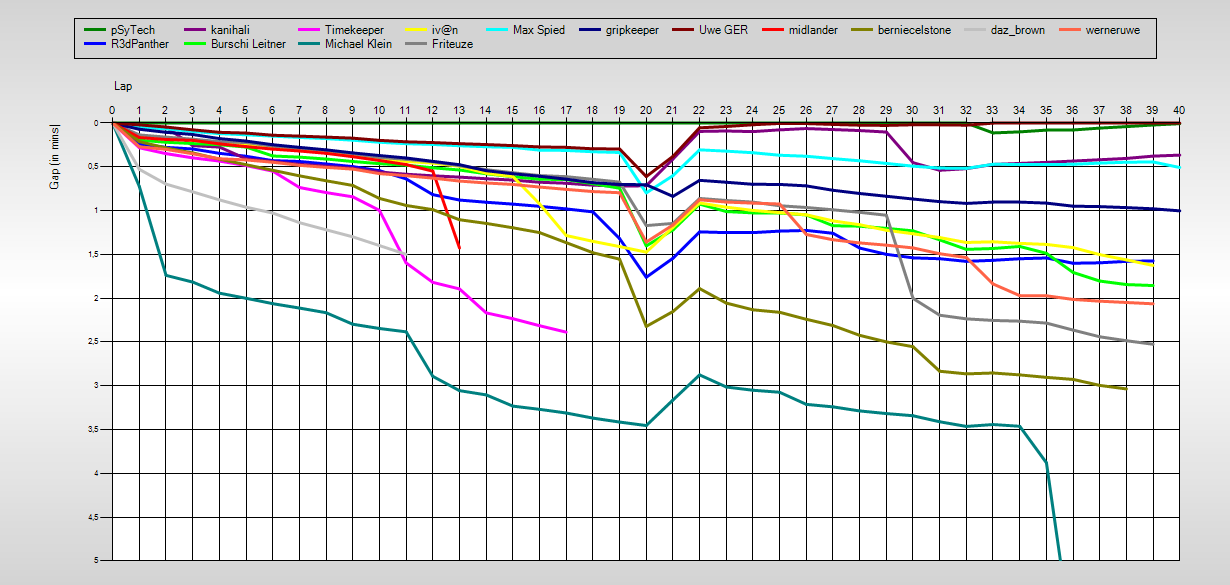Click lap number 31 on the lap axis
The image size is (1230, 585).
pyautogui.click(x=939, y=111)
